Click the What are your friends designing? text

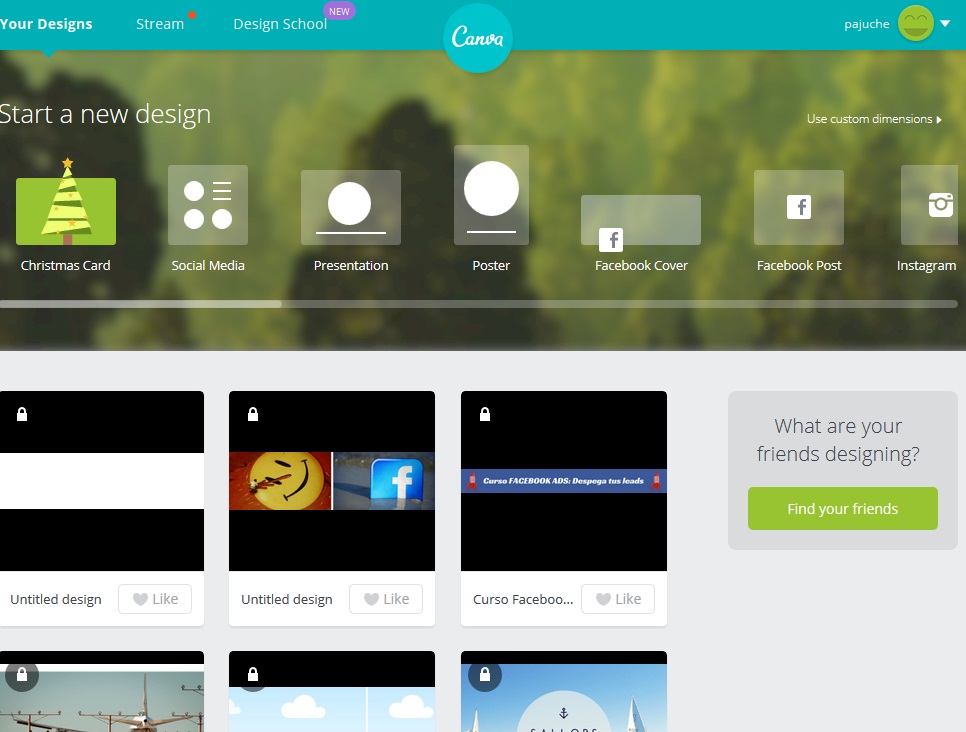tap(838, 440)
